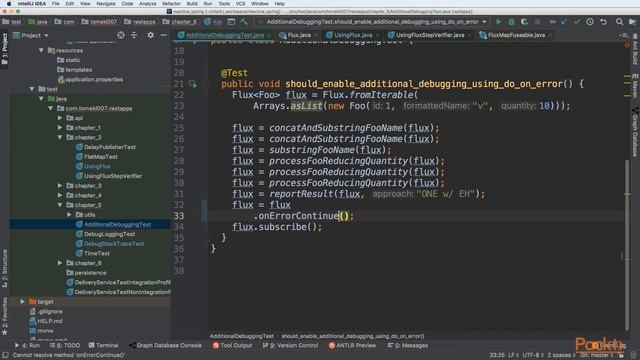Toggle the Maven side panel

[x=635, y=86]
